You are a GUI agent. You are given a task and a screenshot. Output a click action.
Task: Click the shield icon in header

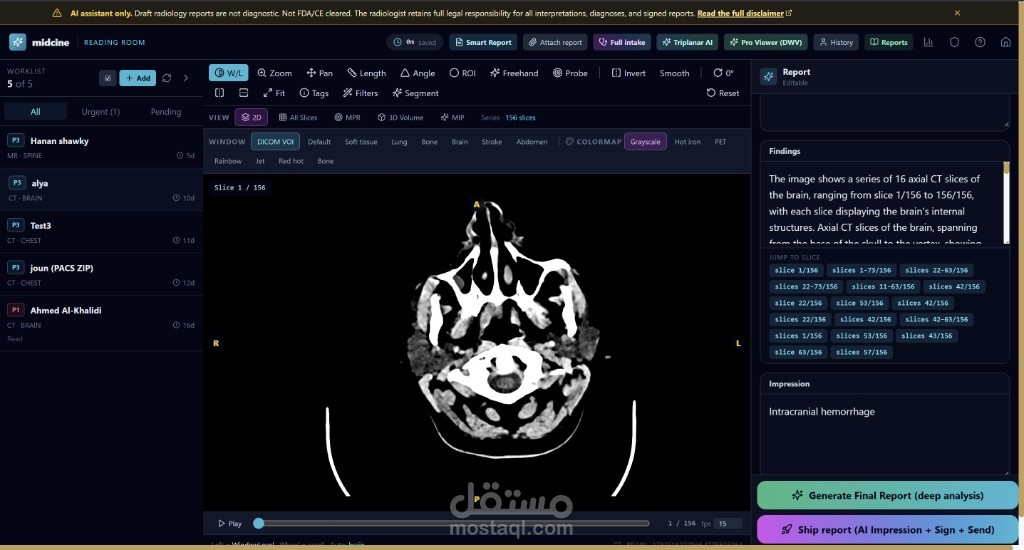coord(954,42)
